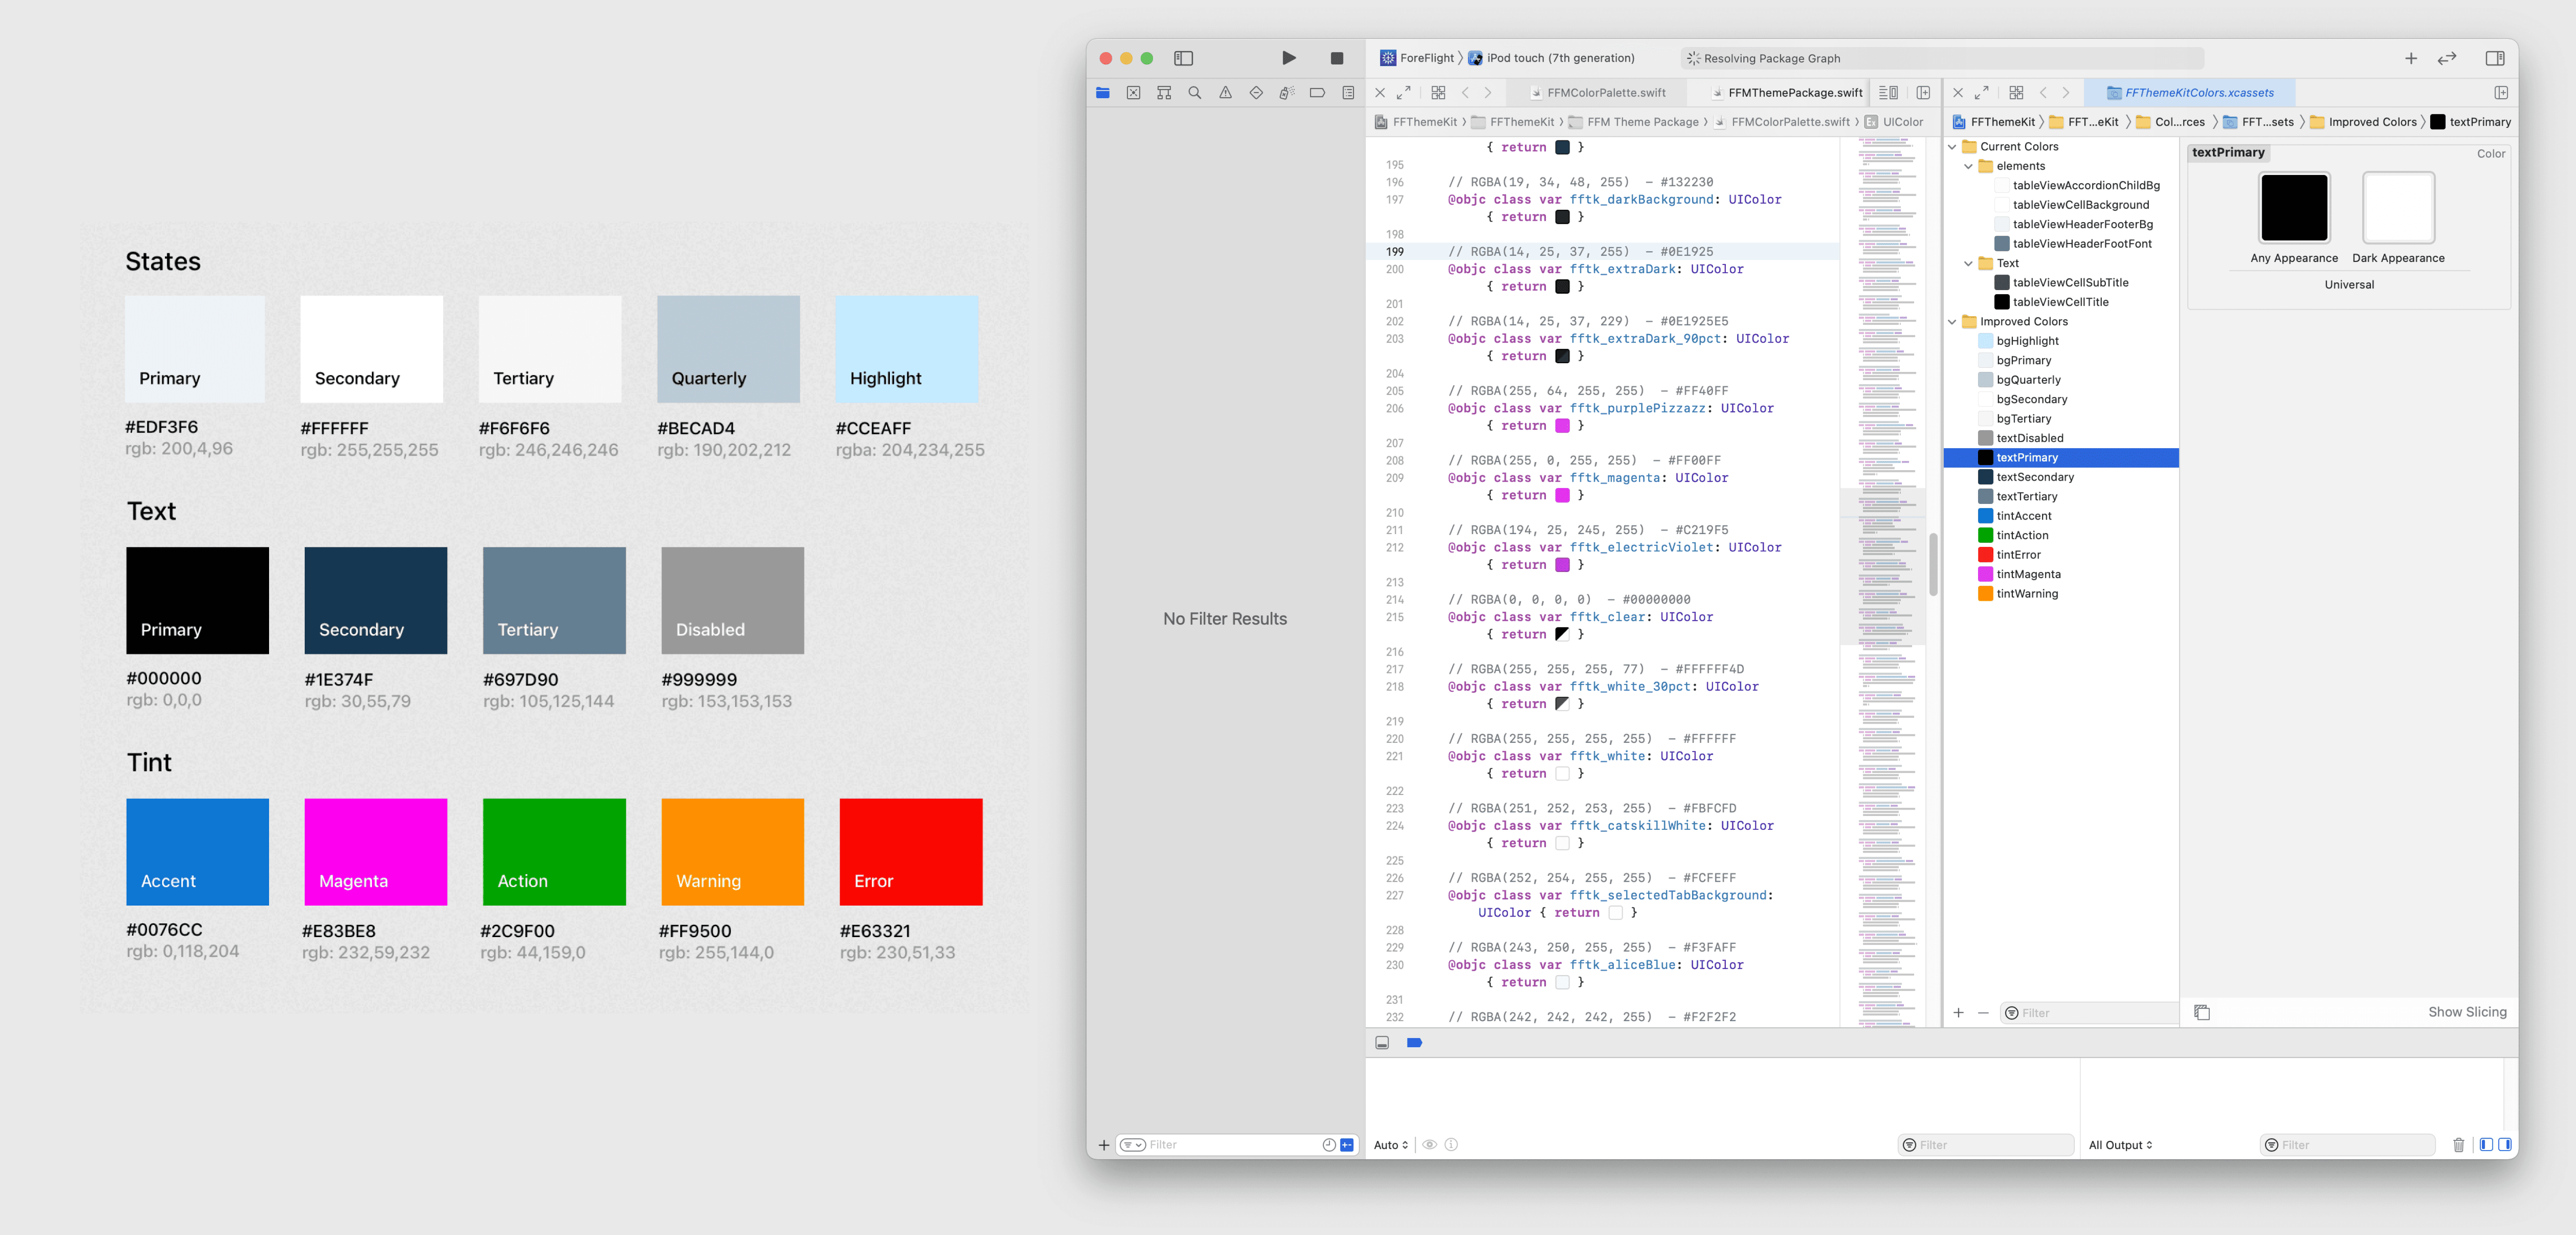This screenshot has width=2576, height=1235.
Task: Open the Source Control navigator icon
Action: [x=1133, y=93]
